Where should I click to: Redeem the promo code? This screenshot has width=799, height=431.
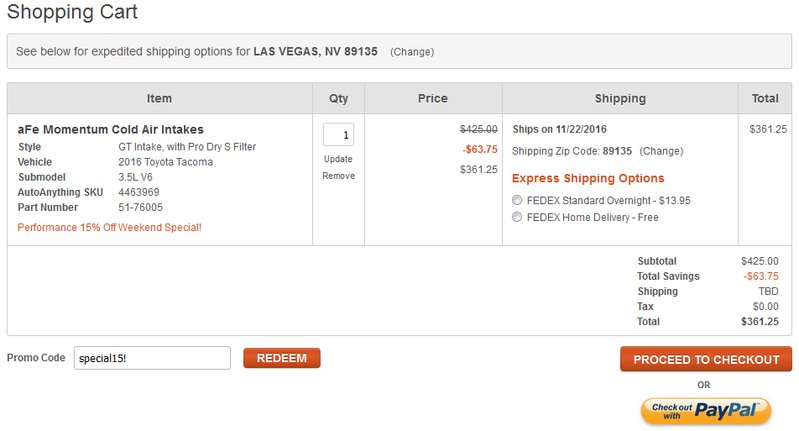coord(282,358)
